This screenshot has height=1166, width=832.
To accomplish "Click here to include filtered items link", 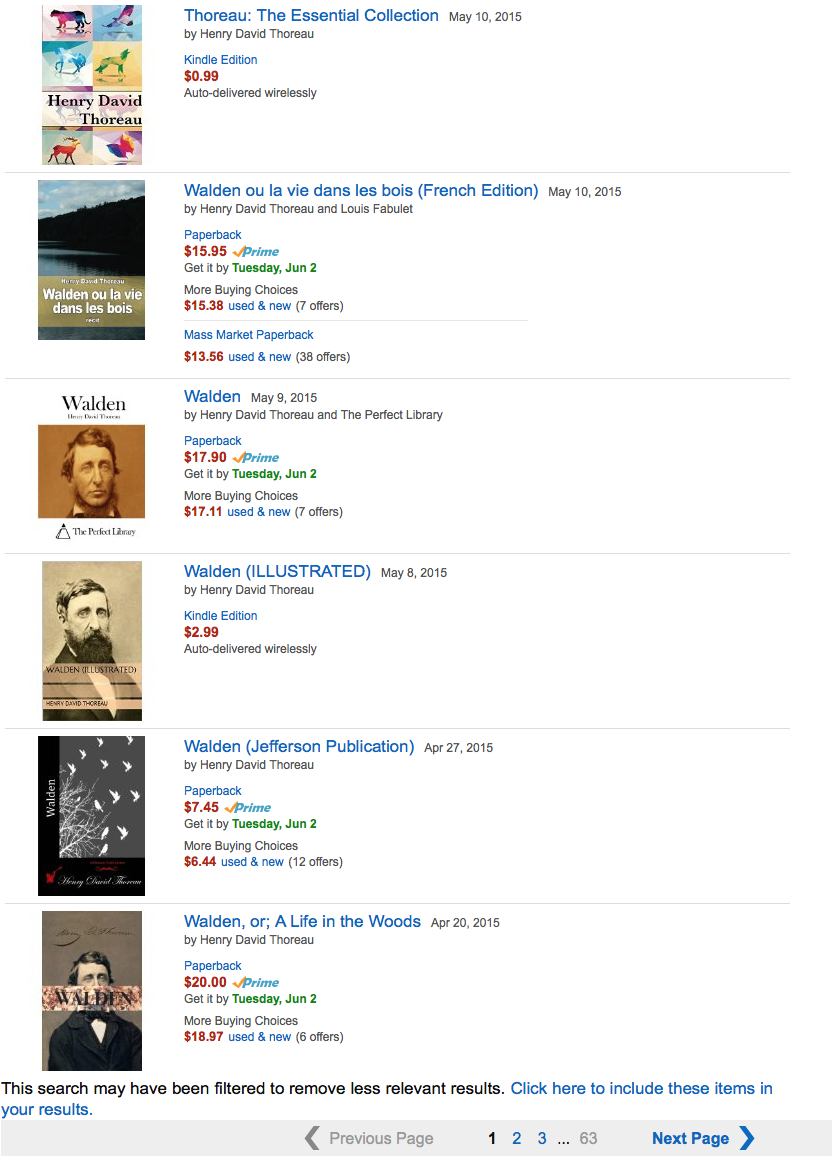I will (387, 1098).
